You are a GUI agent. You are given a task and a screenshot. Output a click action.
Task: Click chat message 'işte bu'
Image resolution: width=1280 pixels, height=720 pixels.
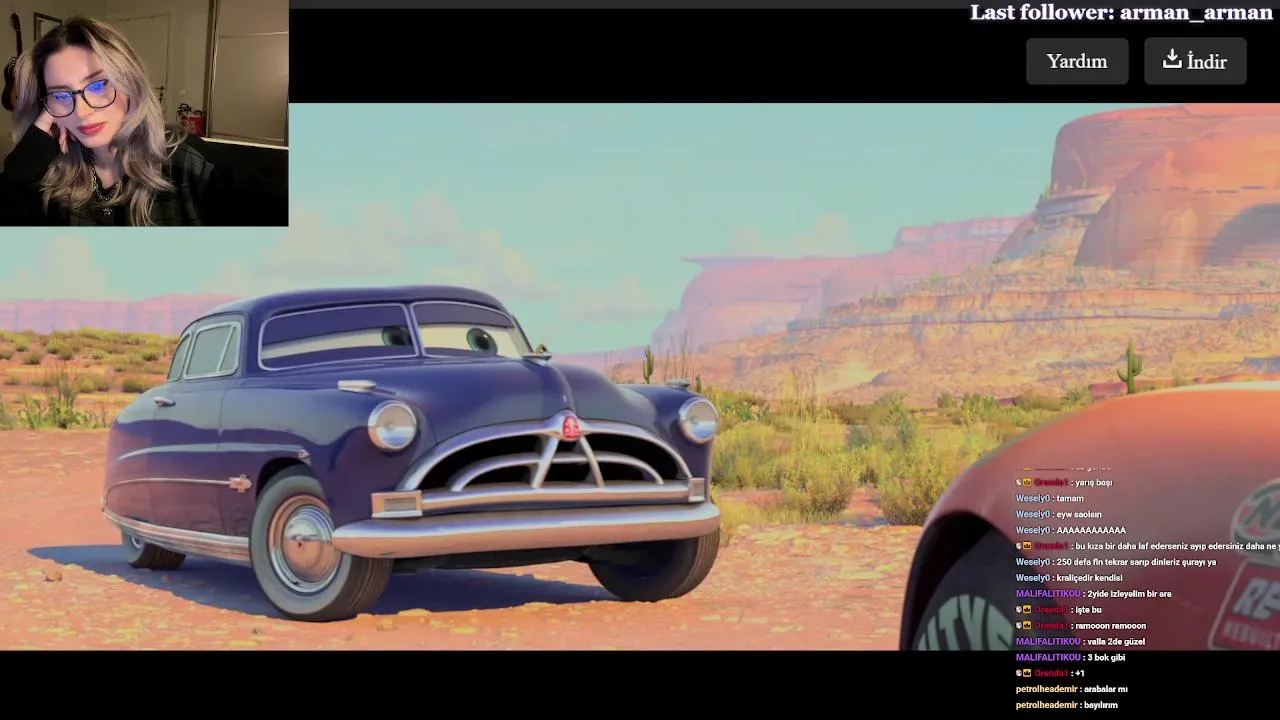tap(1088, 610)
